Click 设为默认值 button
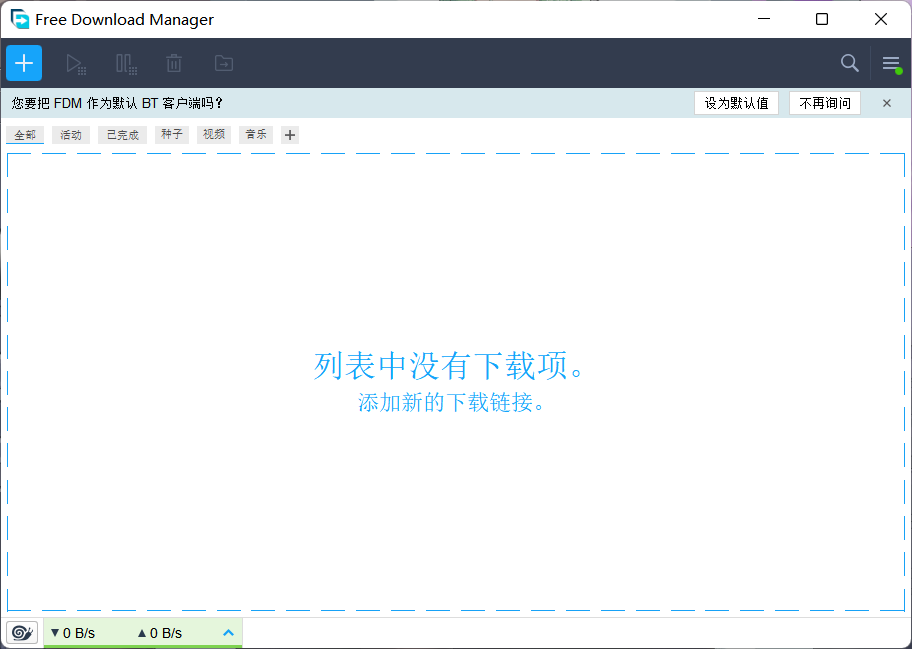 [x=736, y=104]
